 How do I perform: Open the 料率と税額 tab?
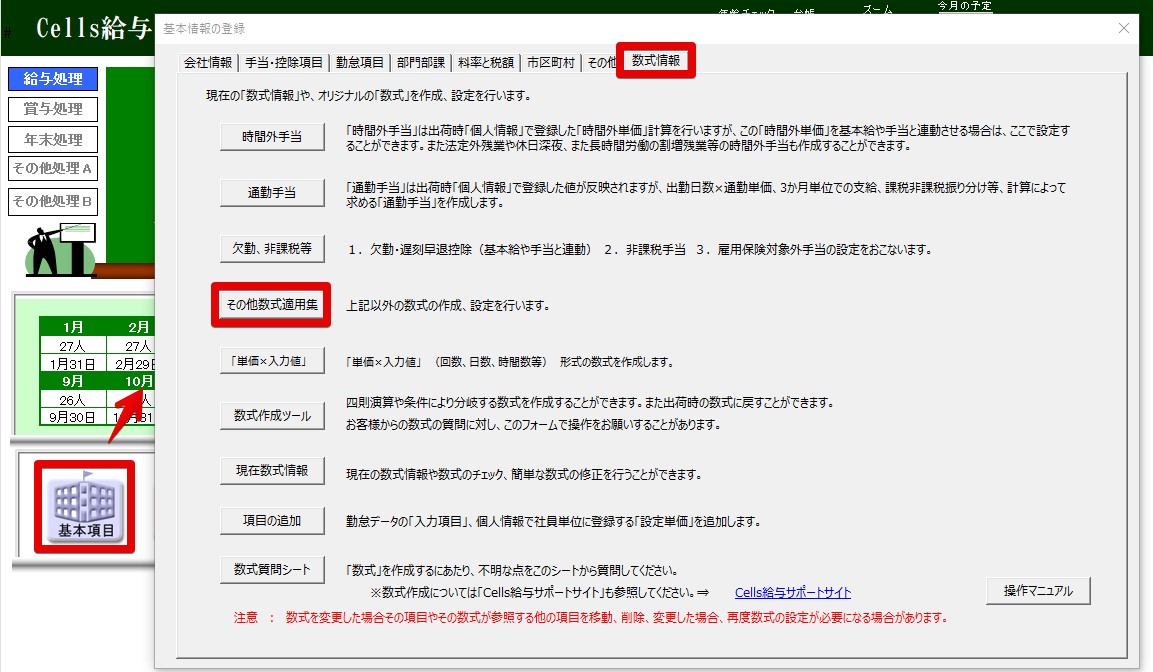(488, 62)
